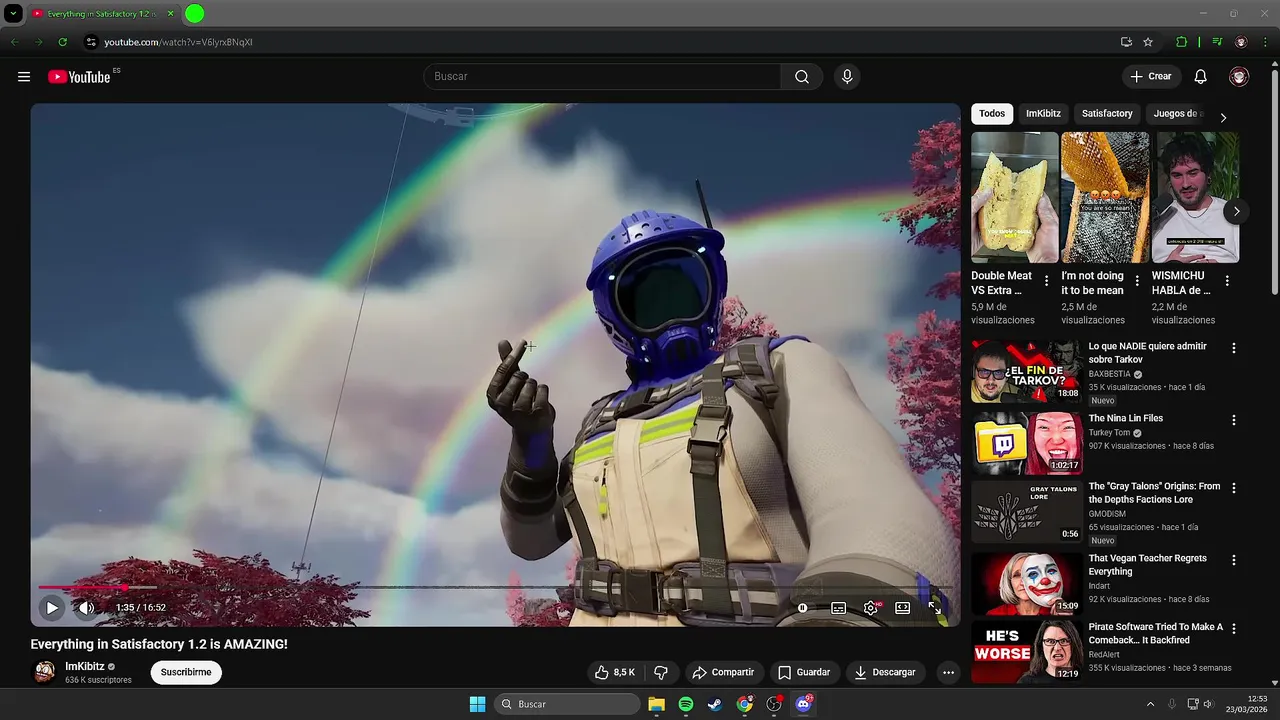Open the ImKibitz channel avatar
The height and width of the screenshot is (720, 1280).
45,672
